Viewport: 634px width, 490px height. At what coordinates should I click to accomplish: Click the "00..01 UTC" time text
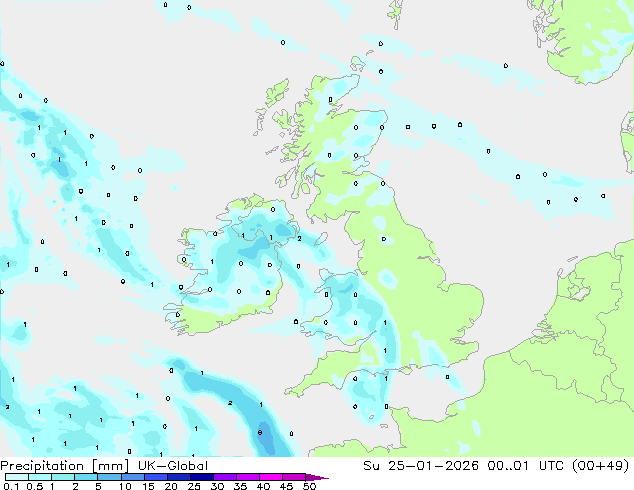527,465
